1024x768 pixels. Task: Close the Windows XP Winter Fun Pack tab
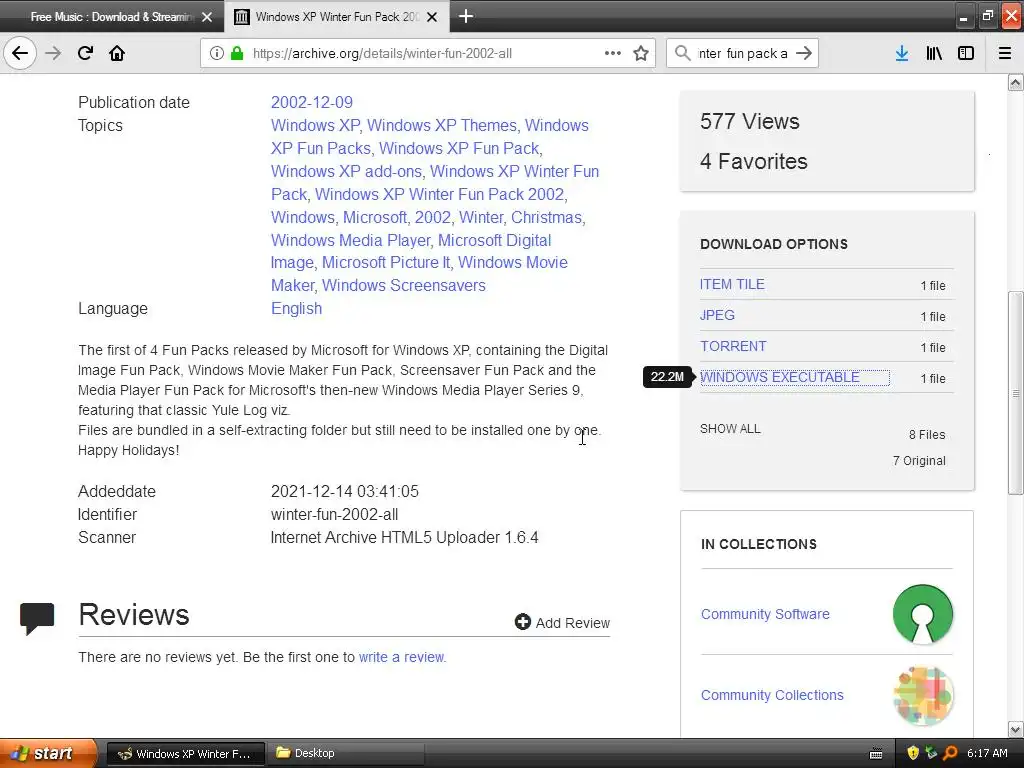coord(432,17)
